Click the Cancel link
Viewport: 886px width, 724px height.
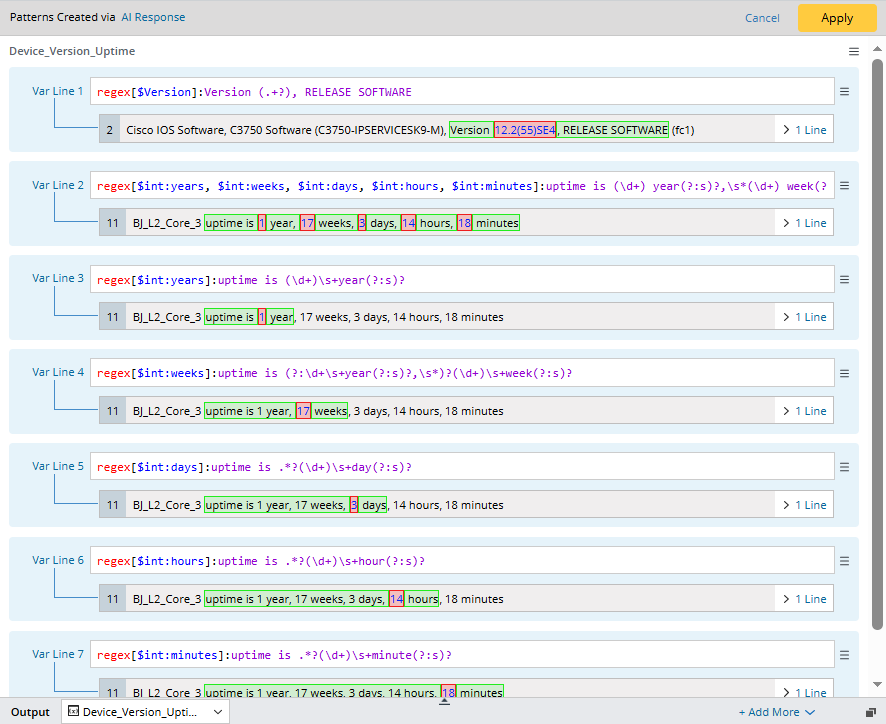click(762, 18)
